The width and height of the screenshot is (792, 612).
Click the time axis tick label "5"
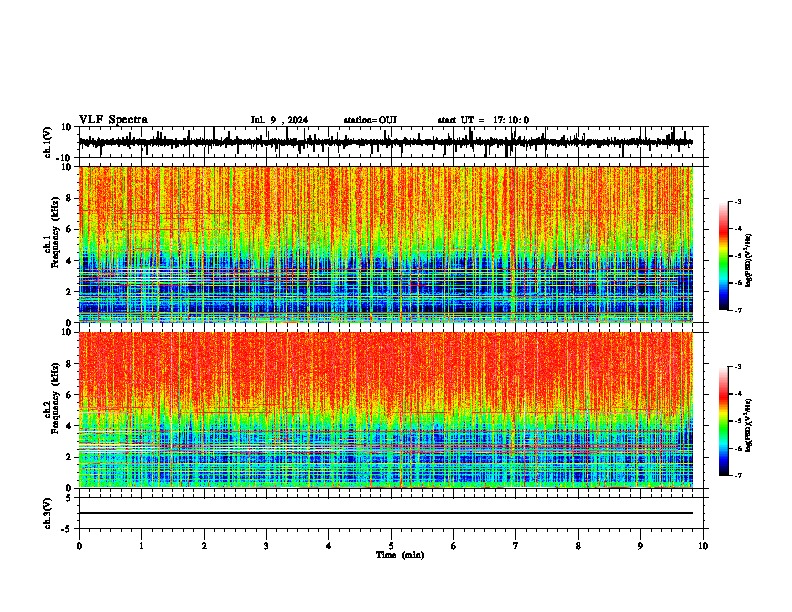391,546
